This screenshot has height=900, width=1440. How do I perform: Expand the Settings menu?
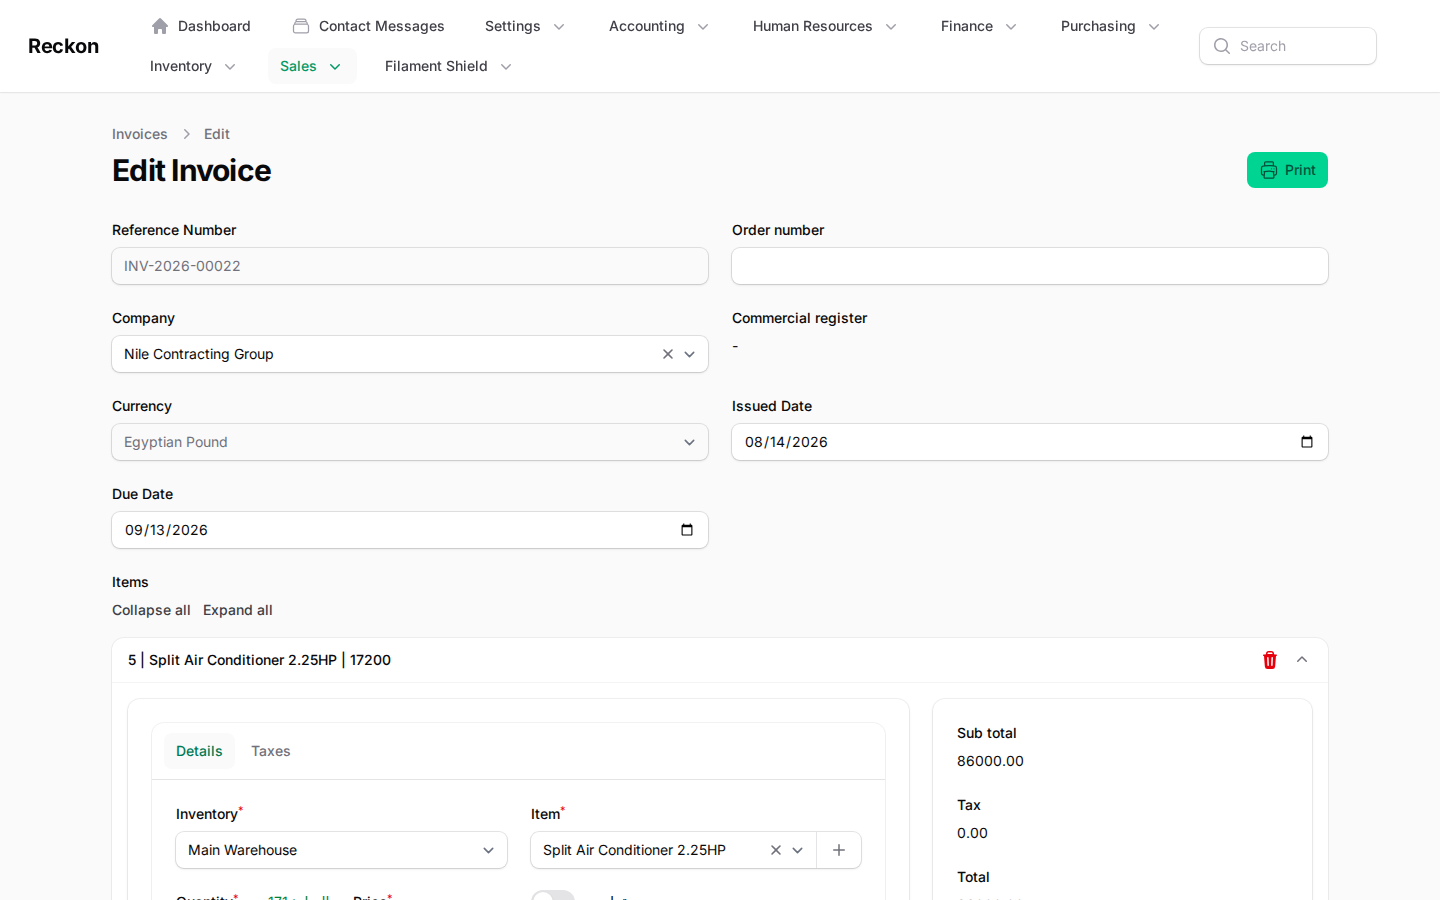[525, 26]
